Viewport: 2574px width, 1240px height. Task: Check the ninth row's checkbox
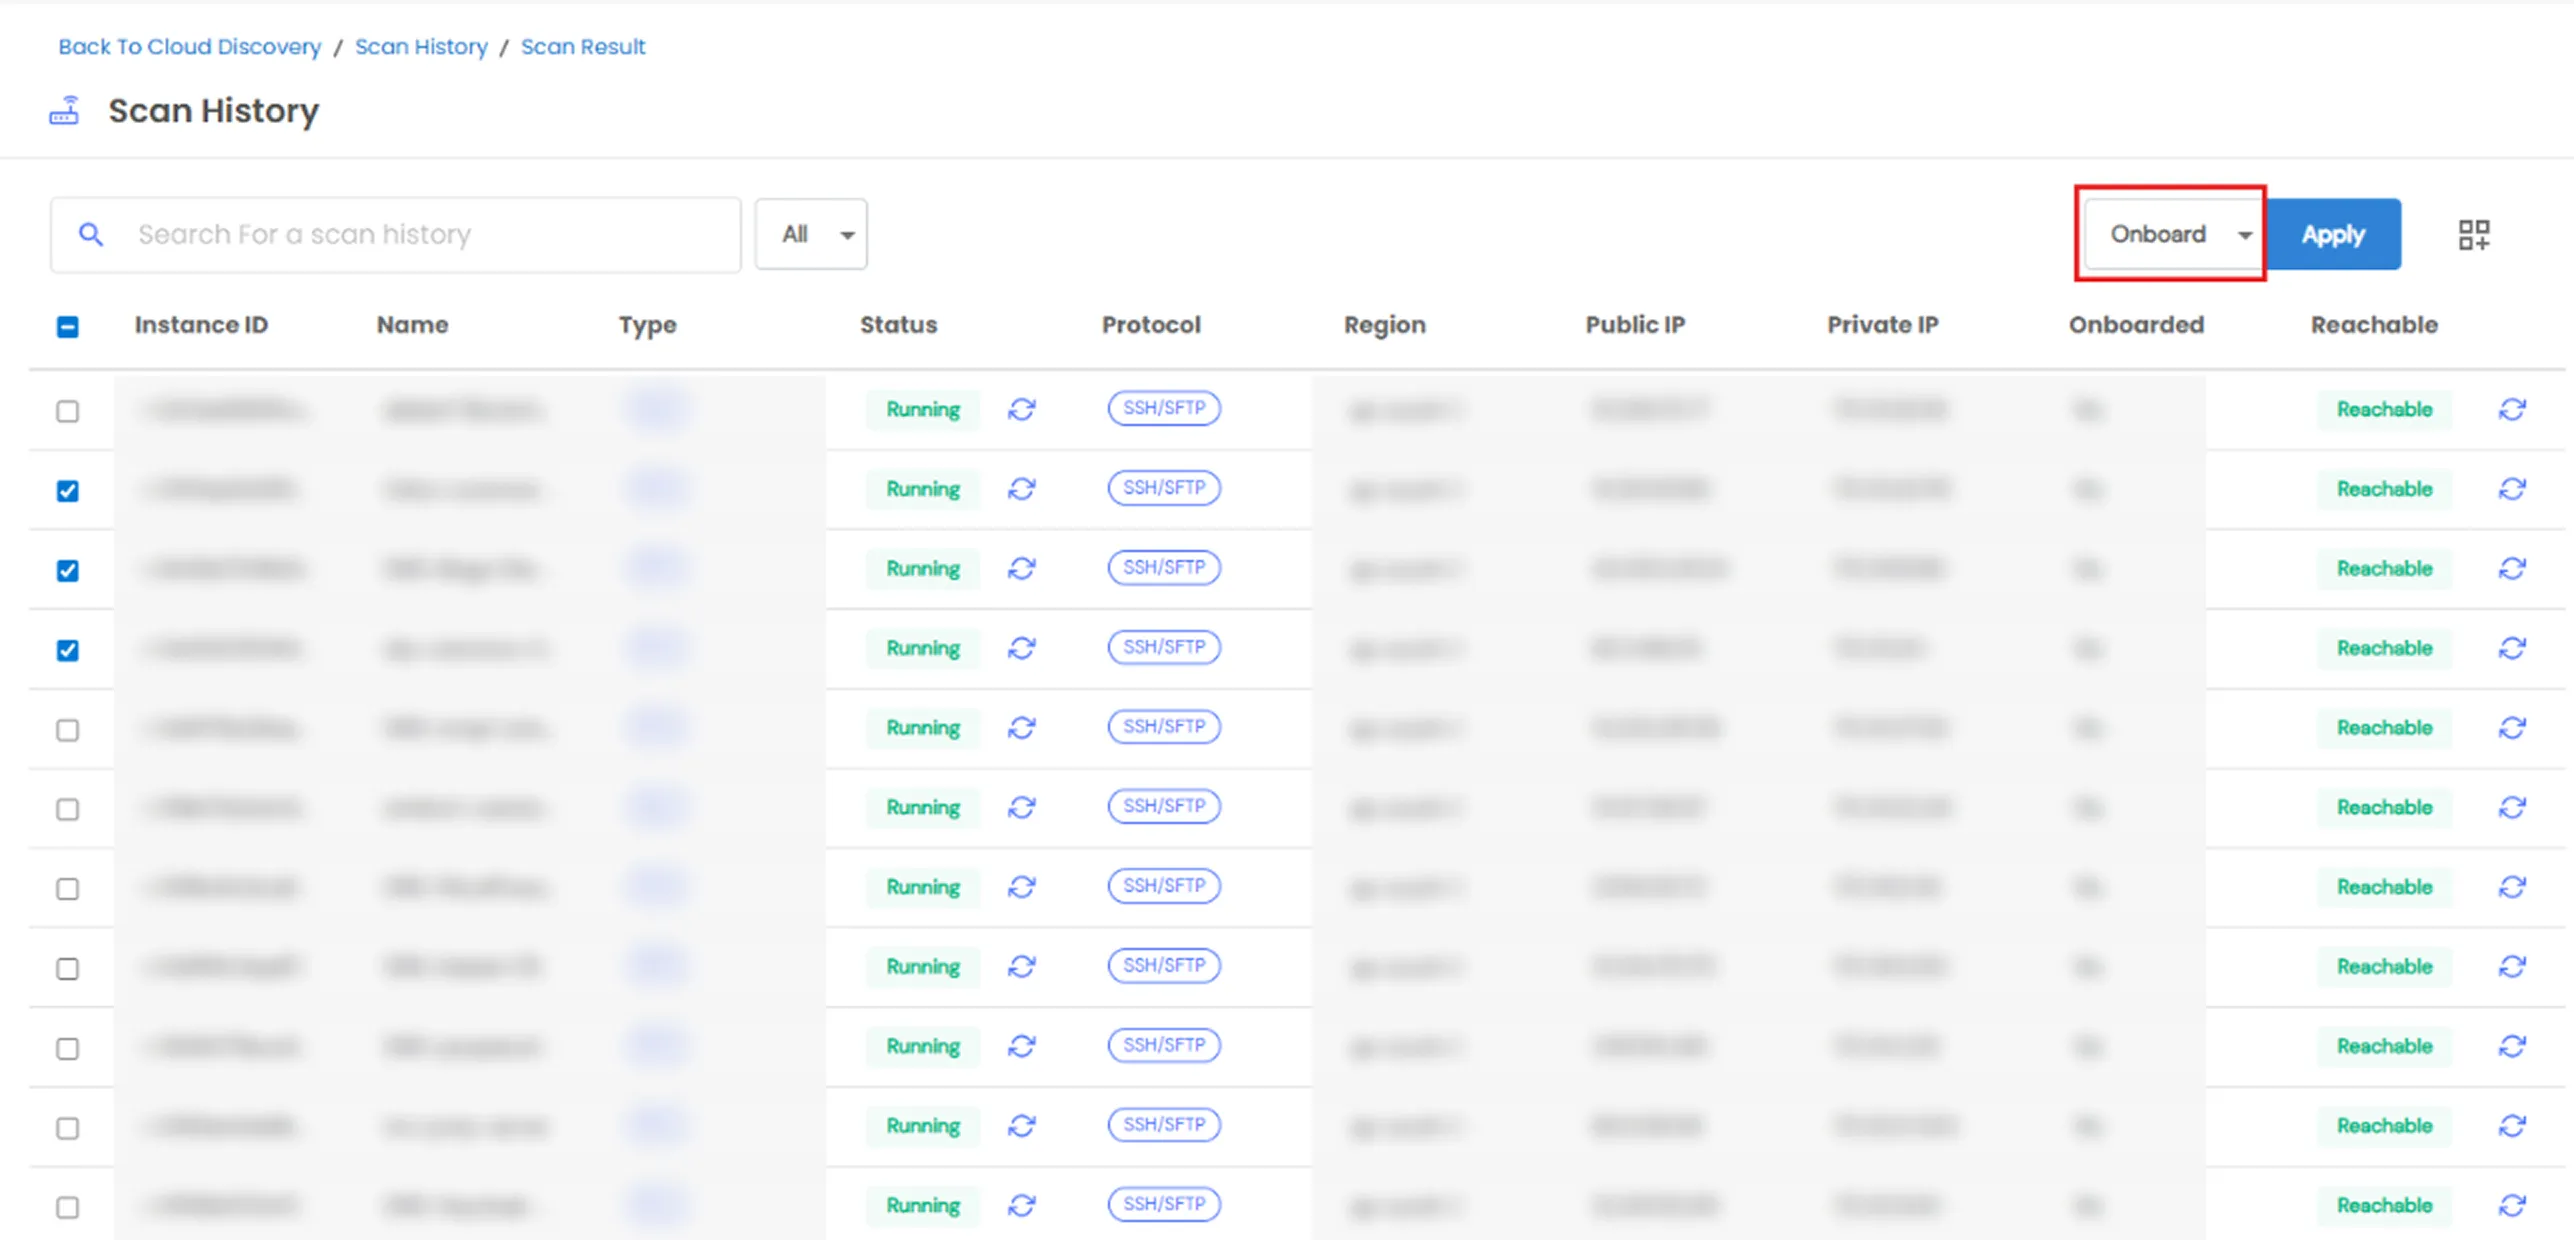(x=67, y=1048)
